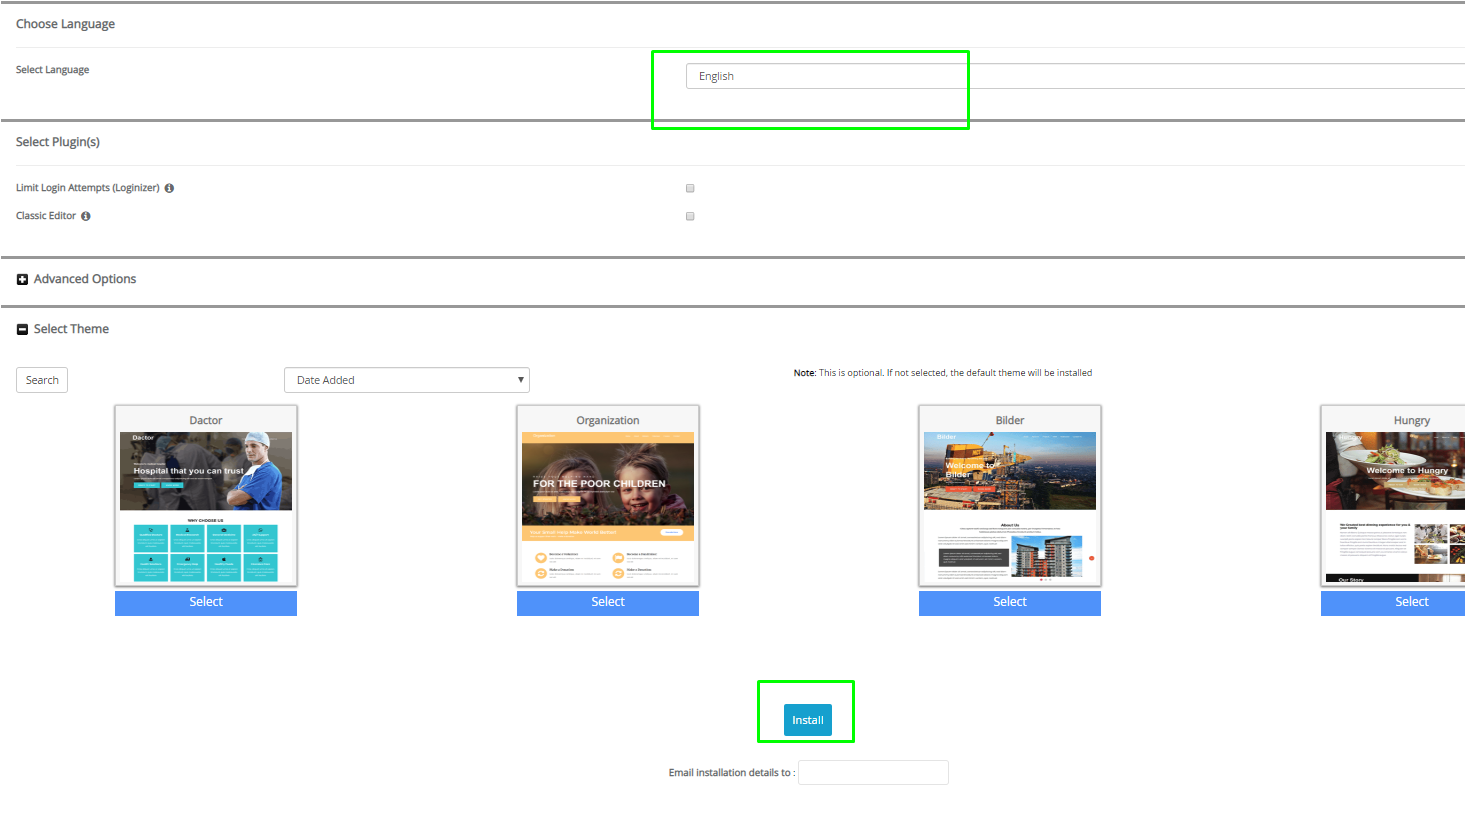Click the Install button
This screenshot has height=828, width=1465.
[806, 719]
